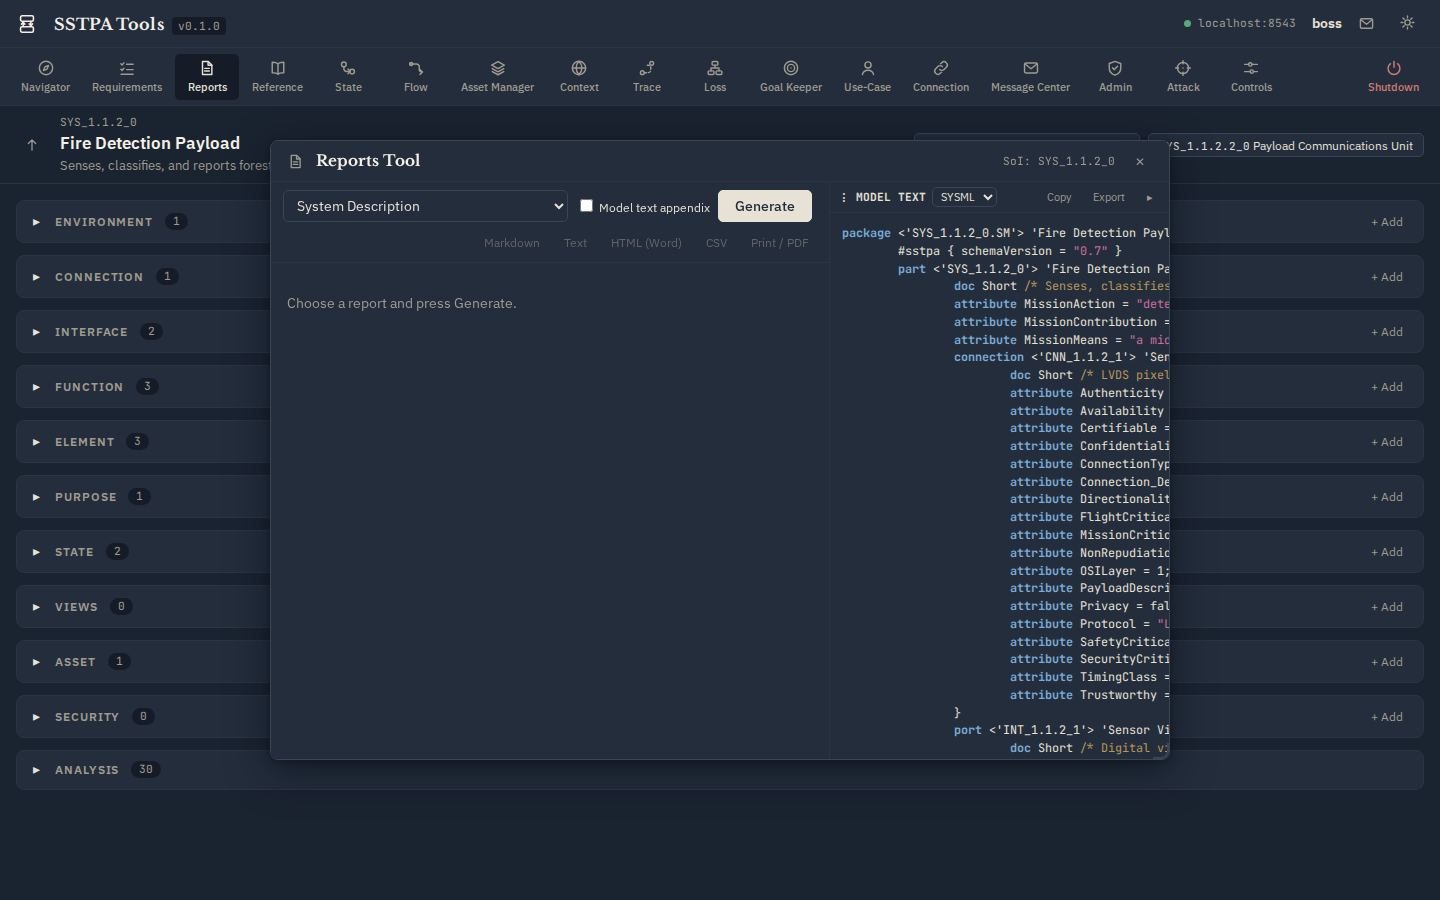Open the Goal Keeper tool
Viewport: 1440px width, 900px height.
click(791, 77)
